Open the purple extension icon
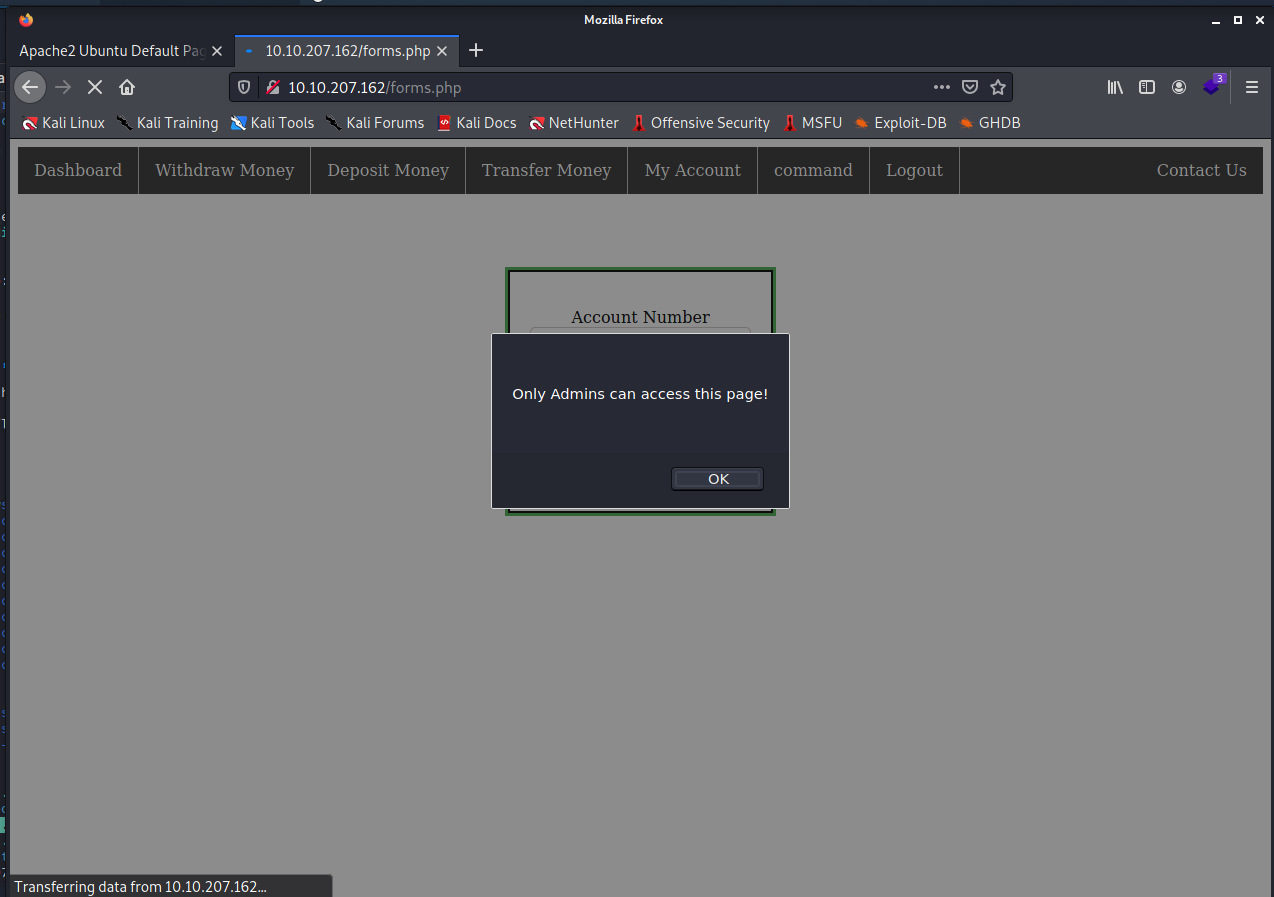1274x897 pixels. point(1212,86)
